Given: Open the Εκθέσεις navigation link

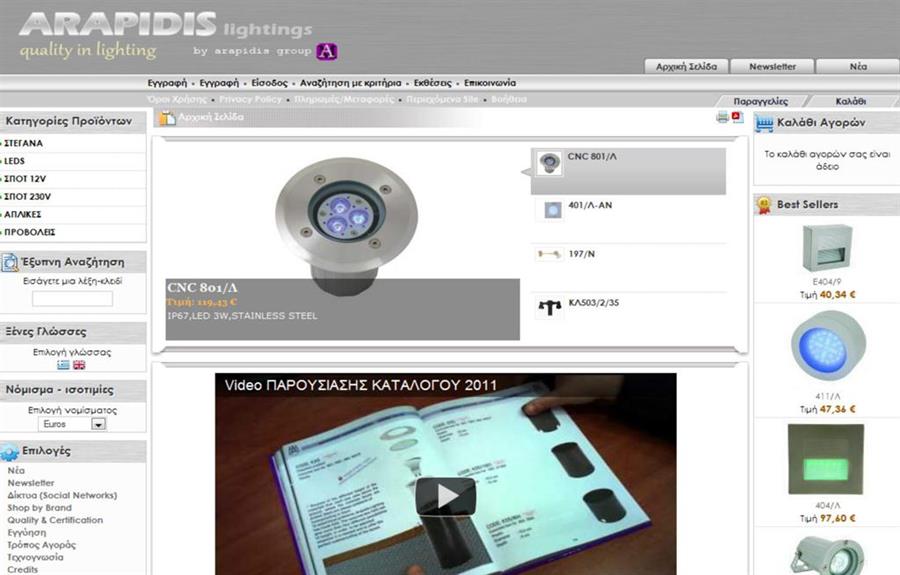Looking at the screenshot, I should (433, 83).
